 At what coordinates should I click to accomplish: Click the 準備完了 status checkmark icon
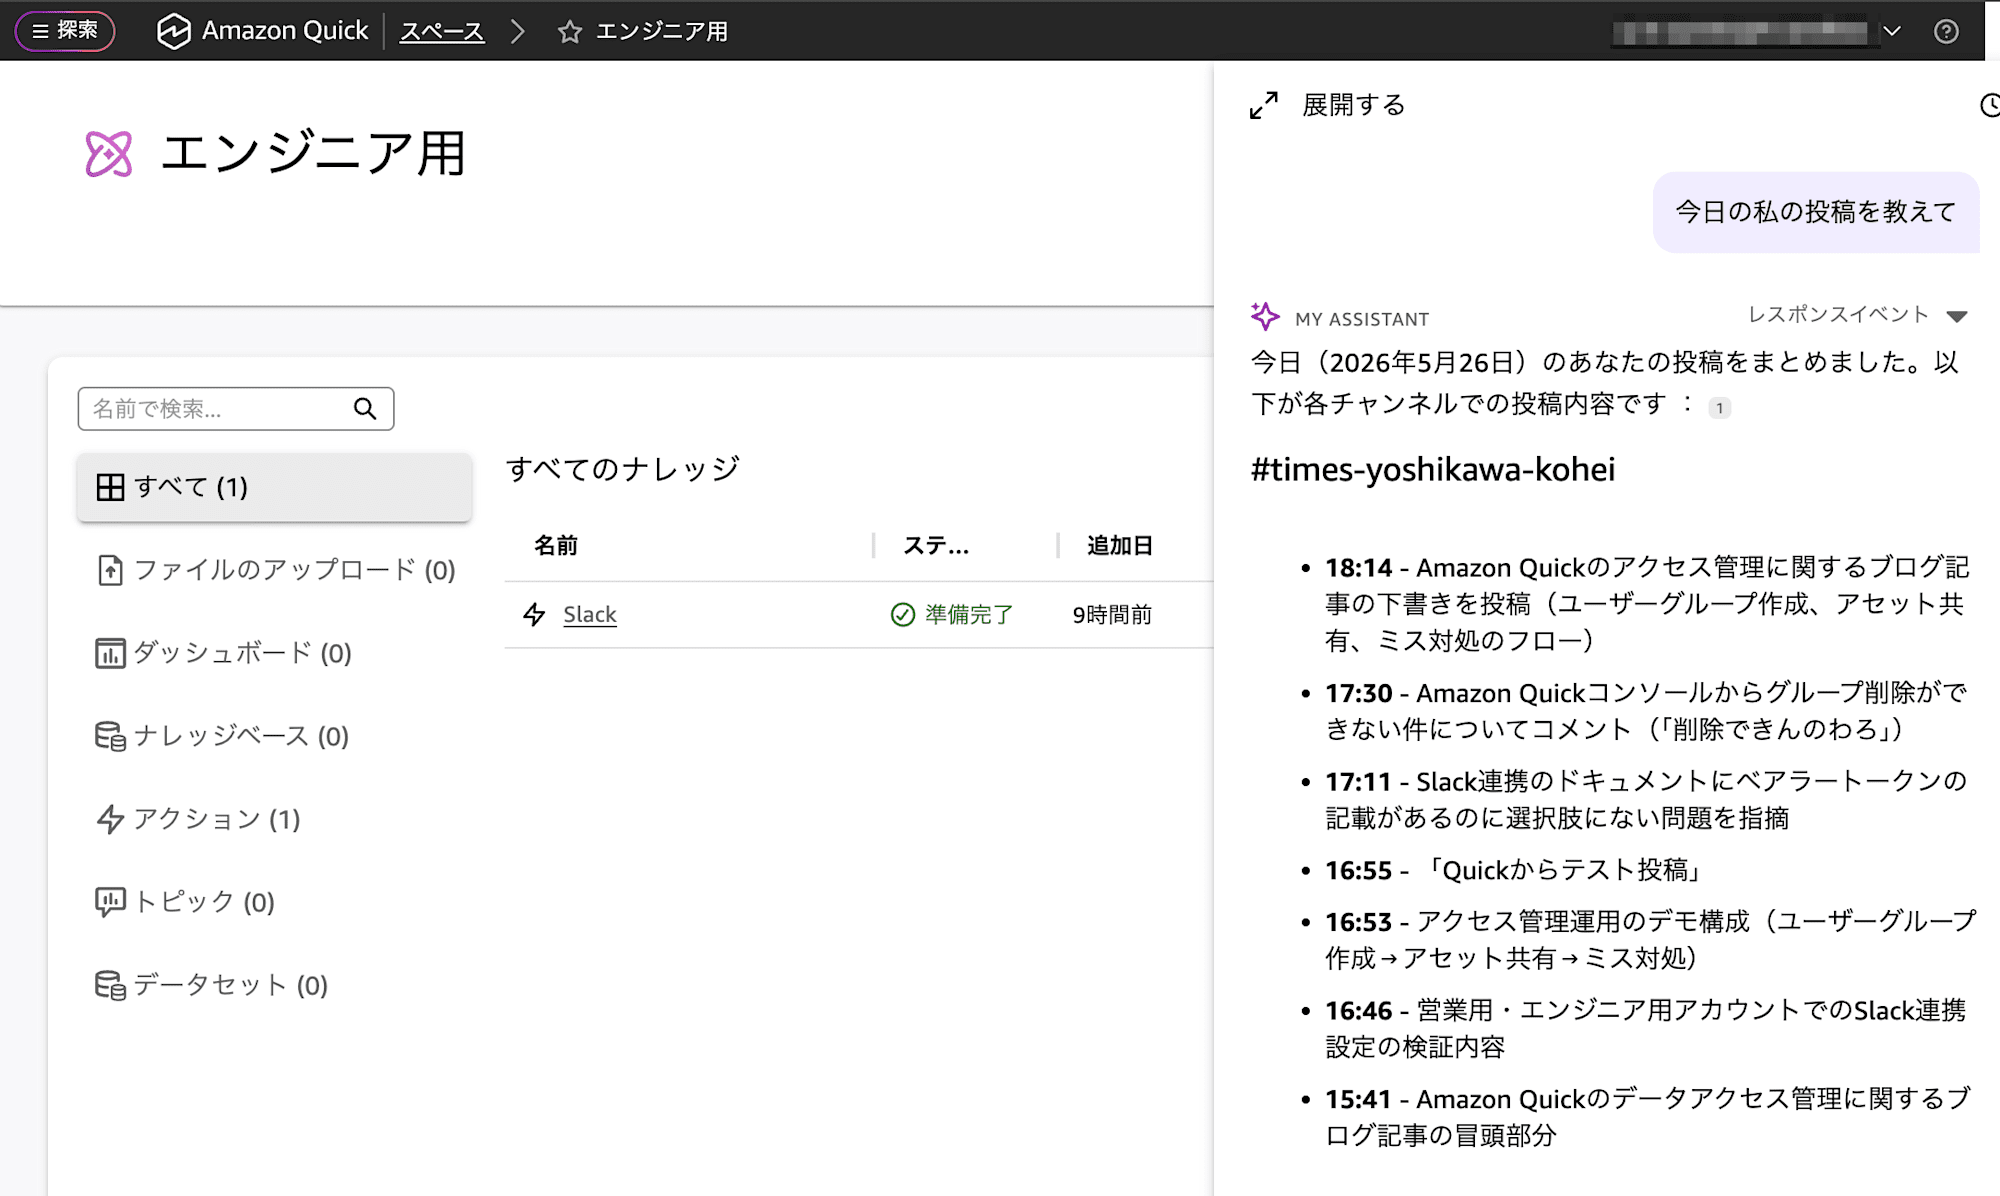tap(902, 614)
